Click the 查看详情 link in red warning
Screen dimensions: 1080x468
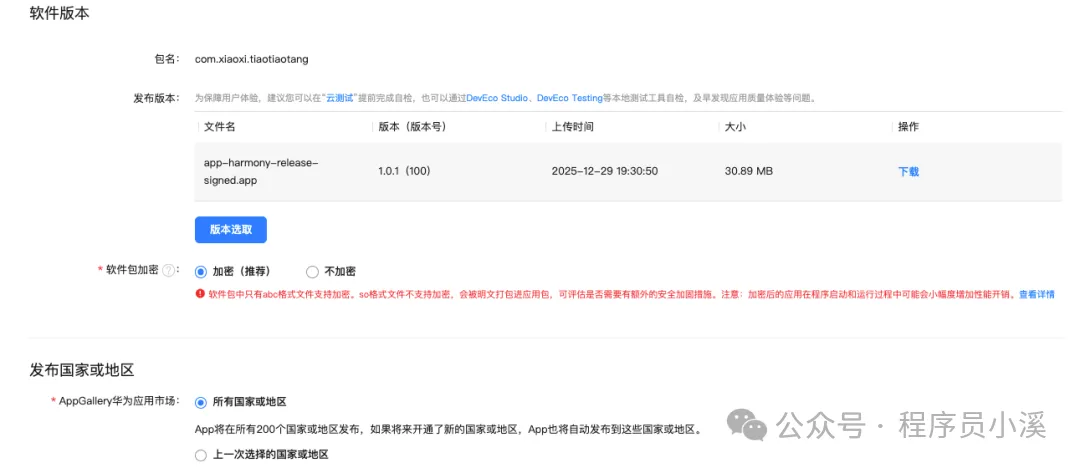click(x=1037, y=294)
